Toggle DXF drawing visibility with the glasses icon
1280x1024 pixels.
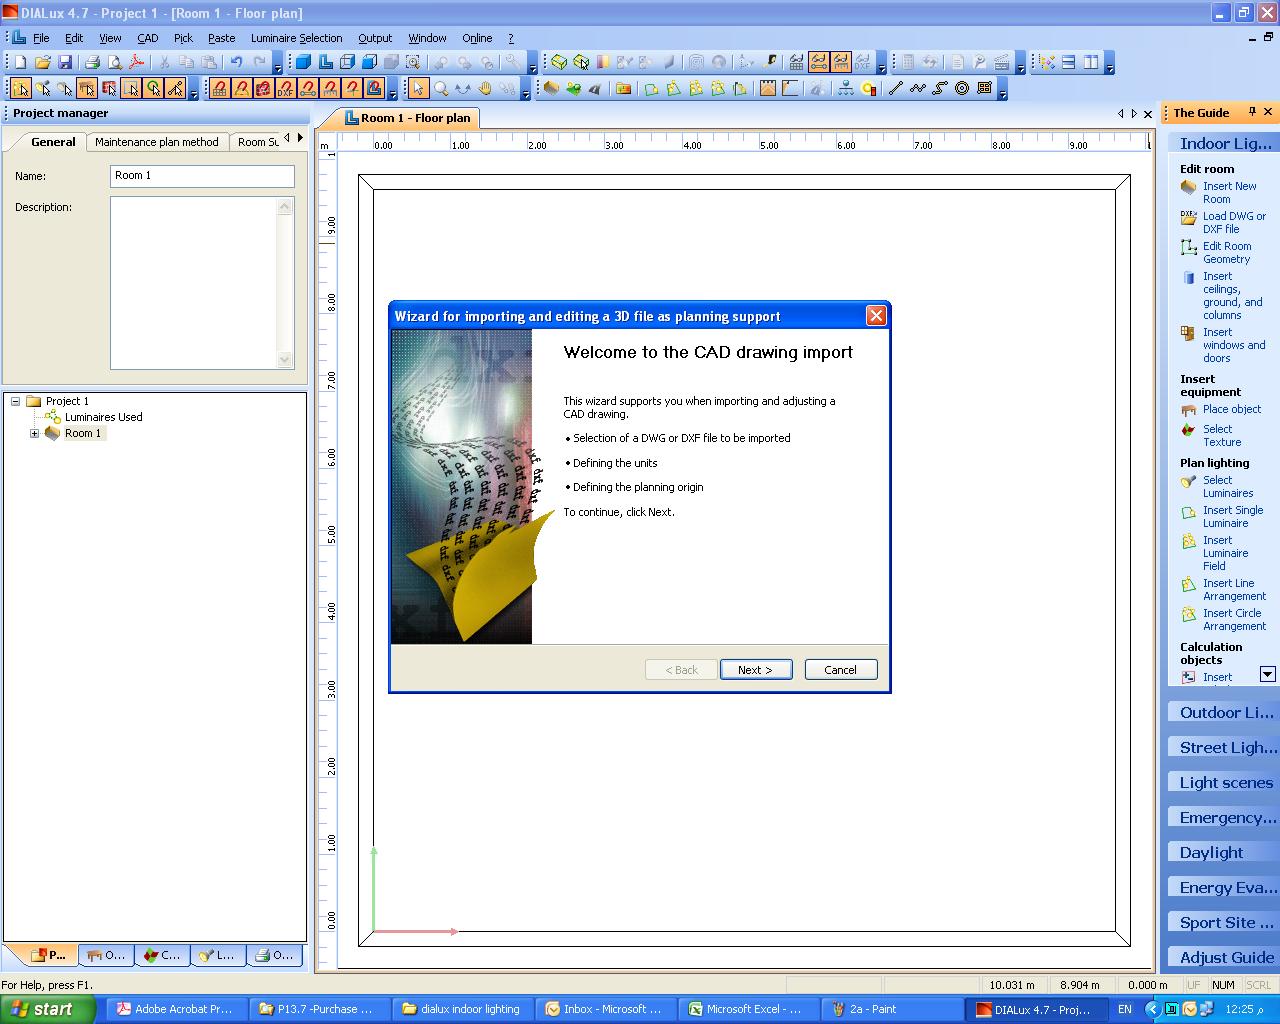pos(862,62)
